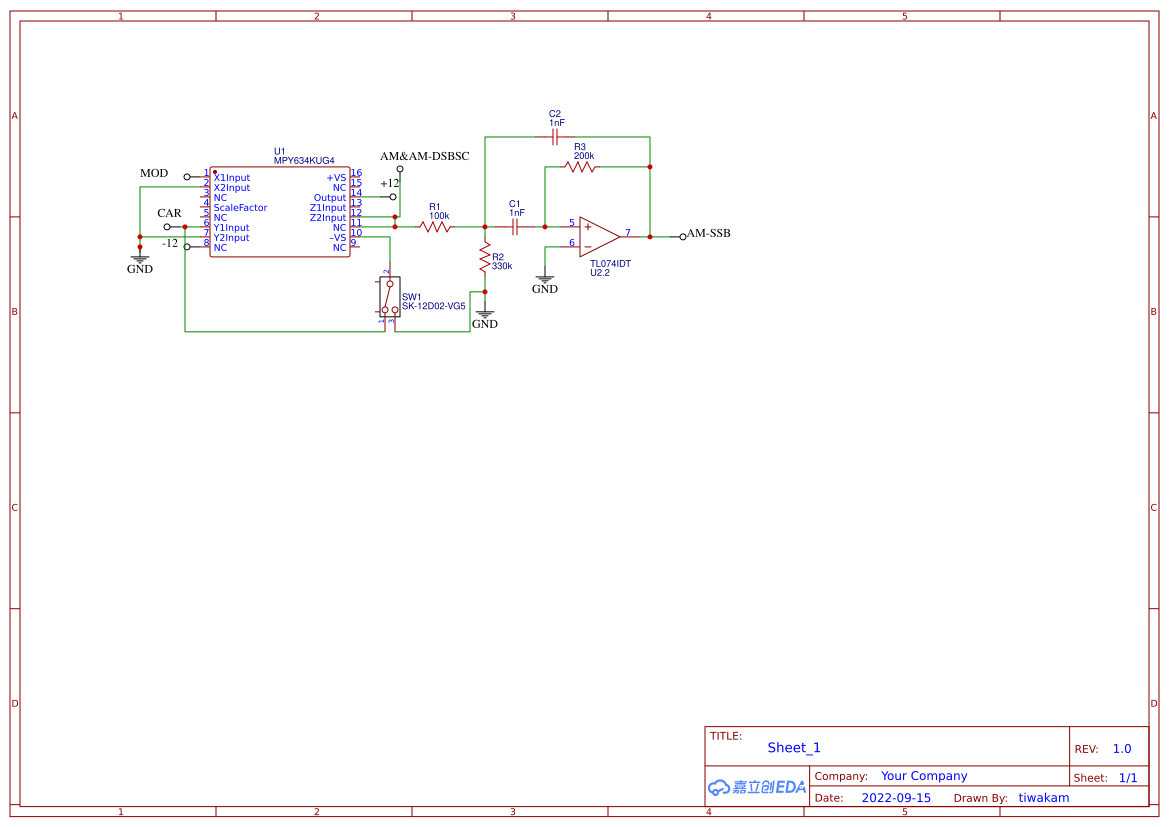1169x827 pixels.
Task: Select the GND symbol under resistor R2
Action: (485, 316)
